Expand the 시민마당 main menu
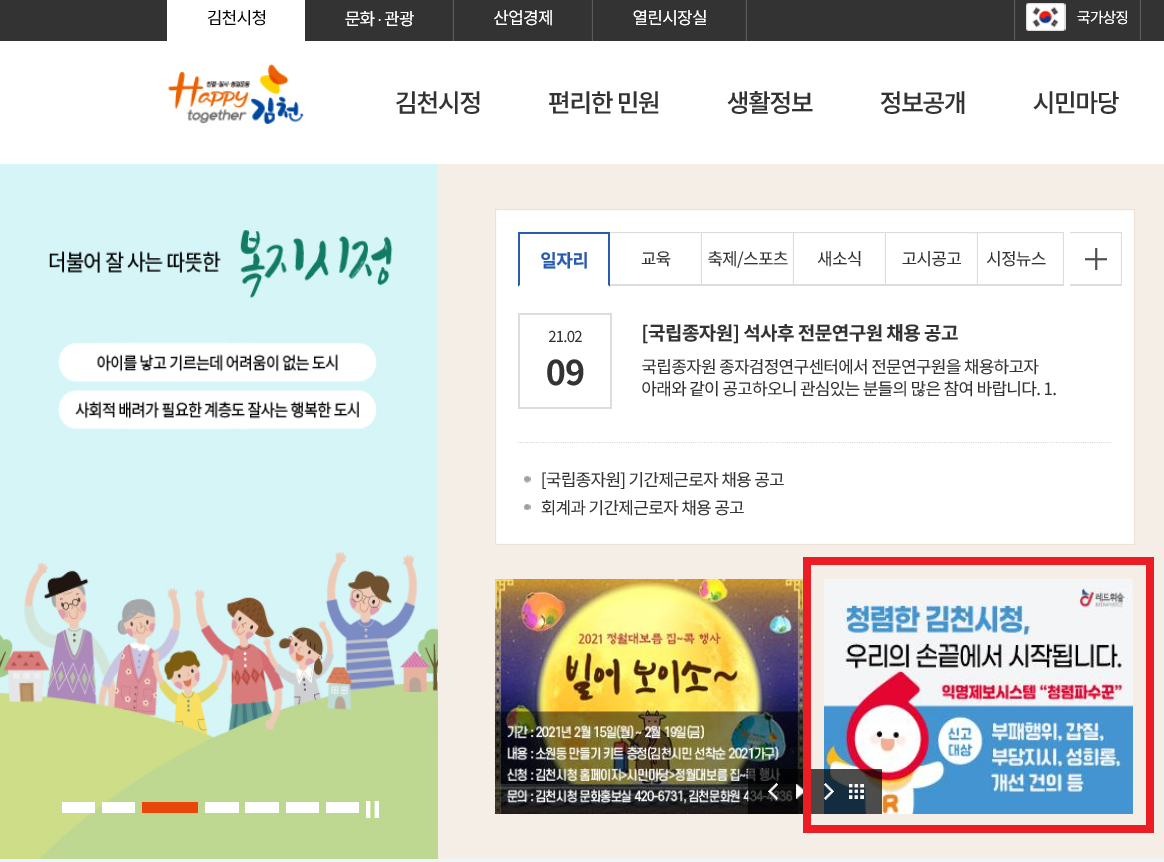The image size is (1164, 862). click(x=1076, y=102)
